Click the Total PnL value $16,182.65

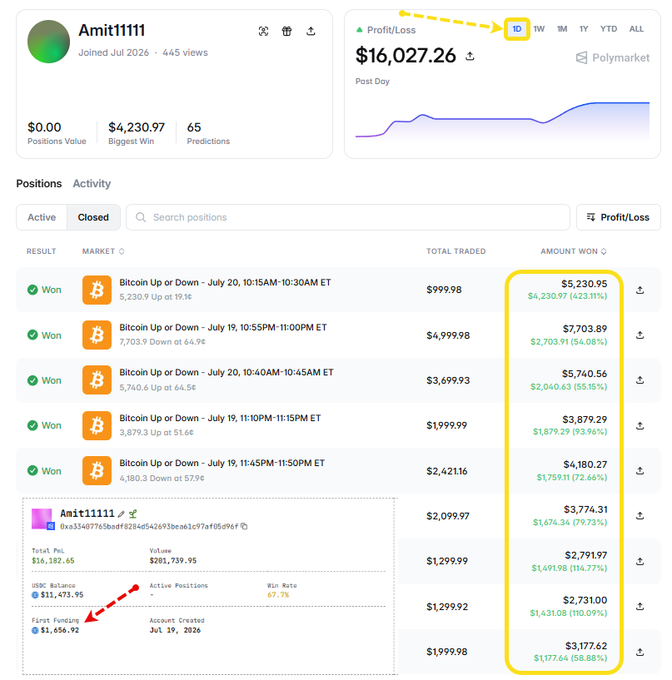(x=53, y=561)
